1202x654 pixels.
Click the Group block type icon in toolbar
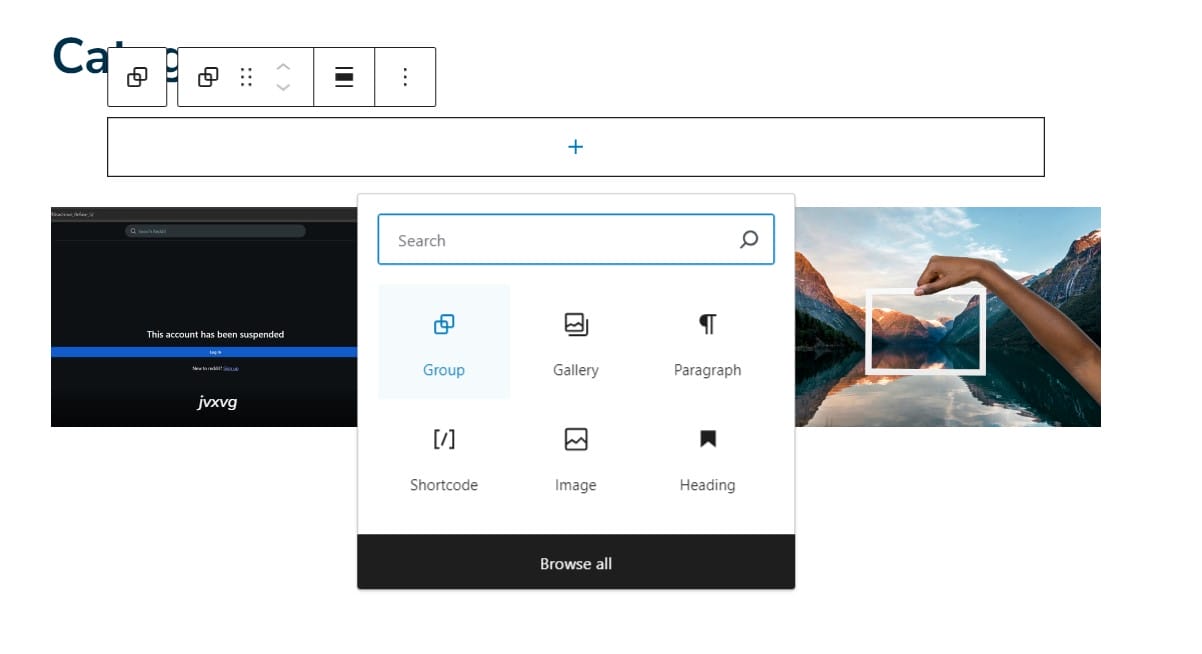[208, 77]
